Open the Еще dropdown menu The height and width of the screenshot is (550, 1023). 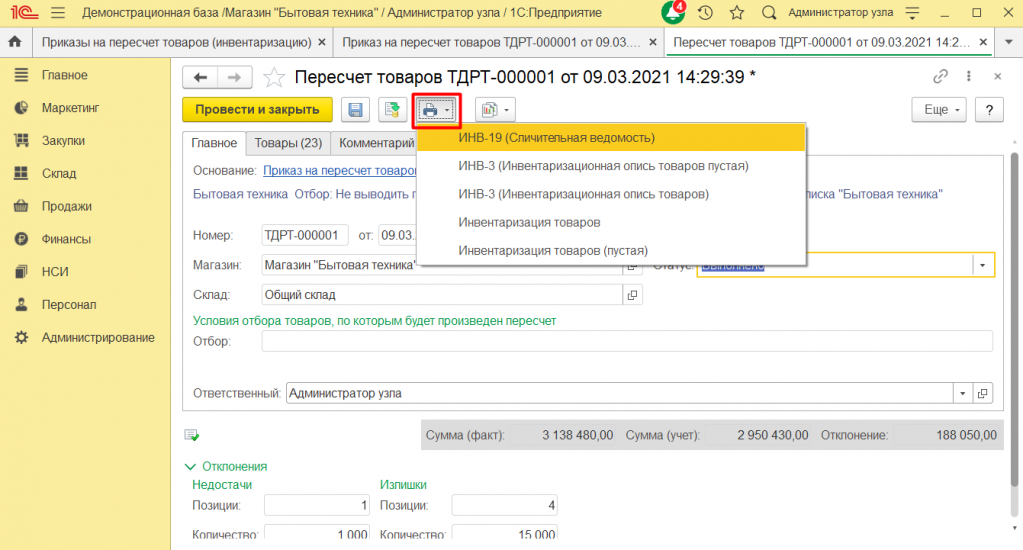[940, 110]
